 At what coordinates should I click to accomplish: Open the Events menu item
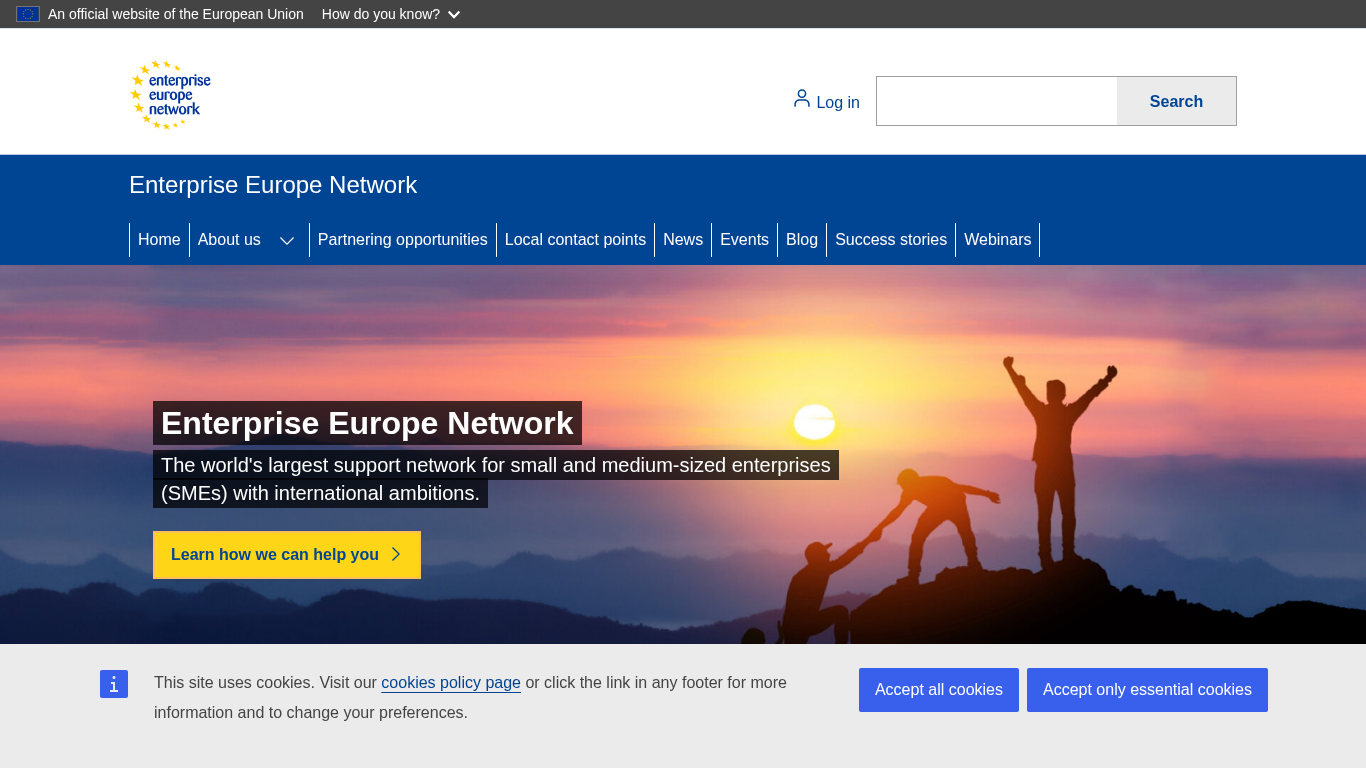[x=744, y=240]
